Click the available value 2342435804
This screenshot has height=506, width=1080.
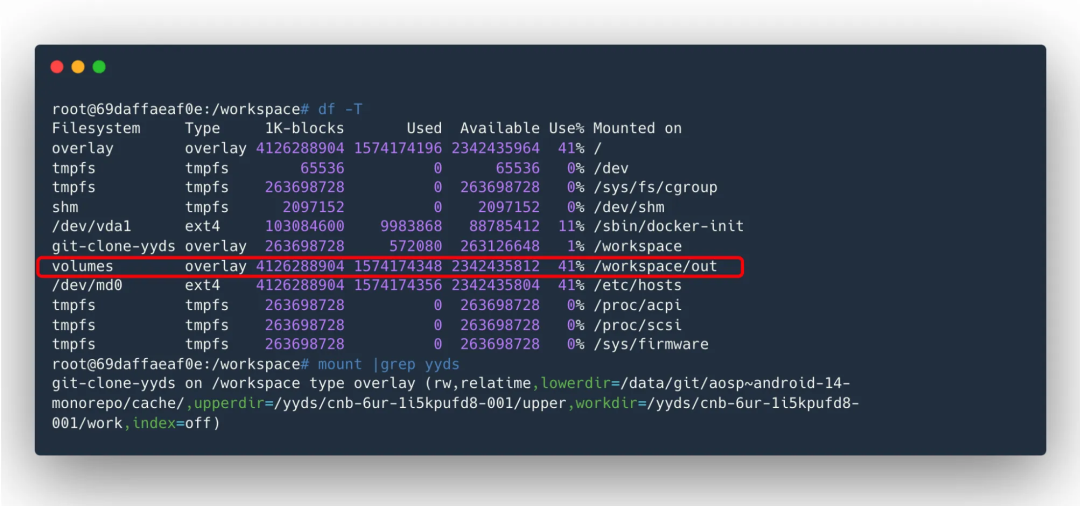point(496,285)
